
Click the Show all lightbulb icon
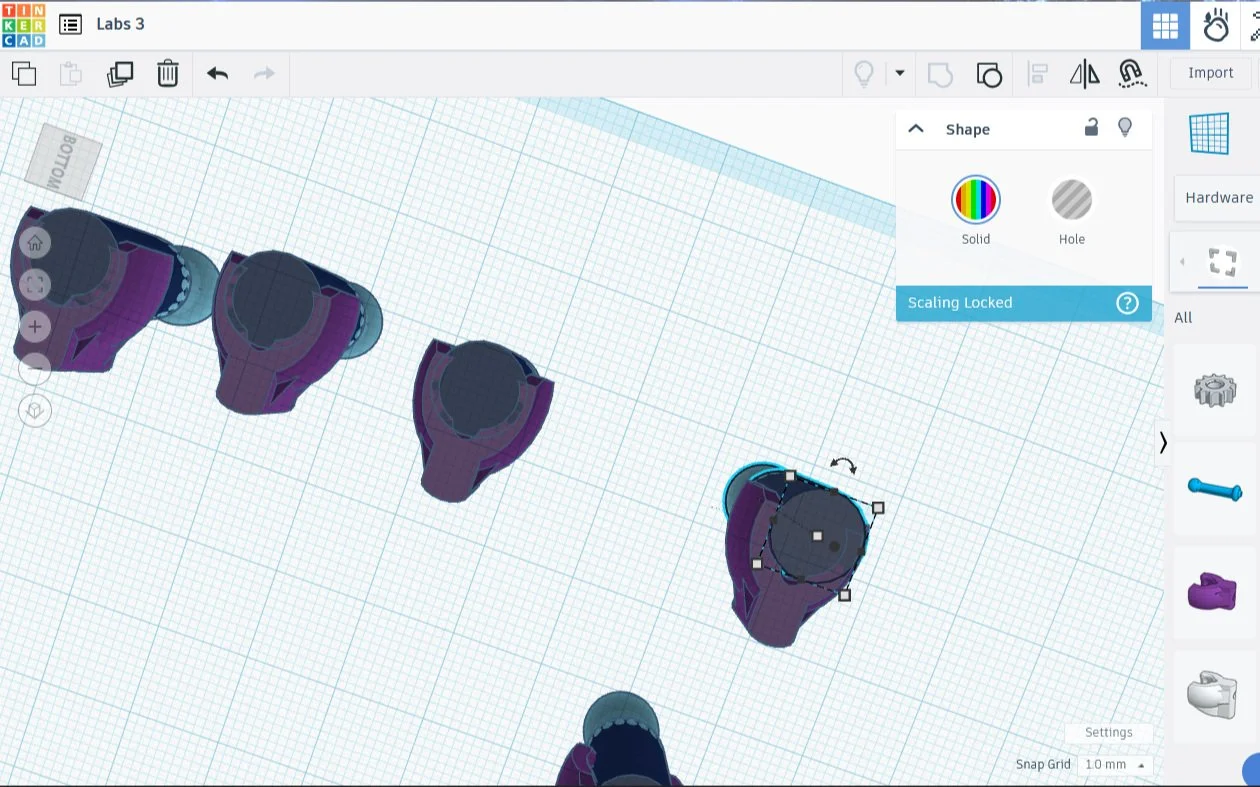pos(864,73)
